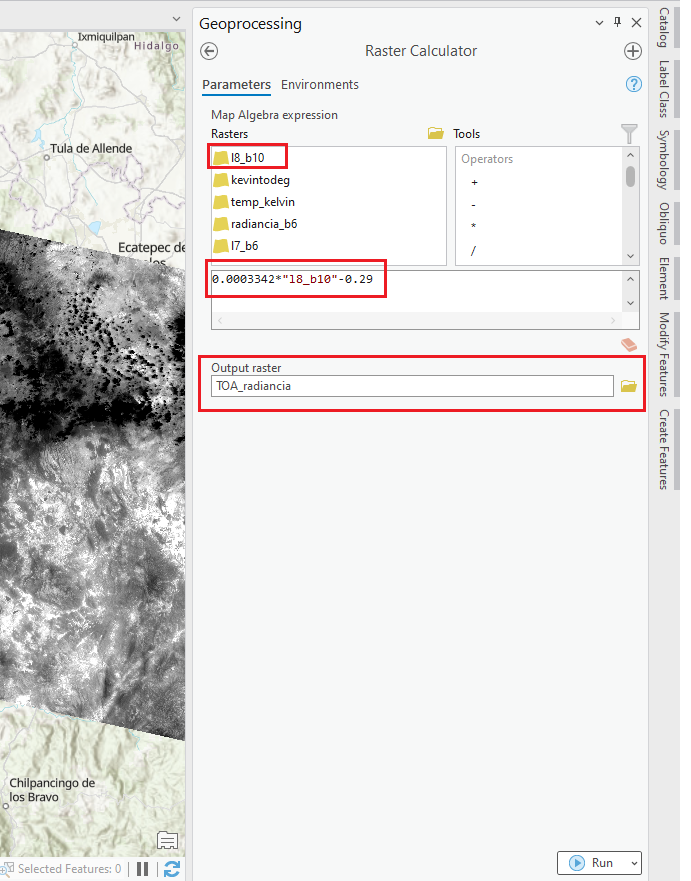Run the Raster Calculator tool
This screenshot has height=881, width=691.
point(591,863)
